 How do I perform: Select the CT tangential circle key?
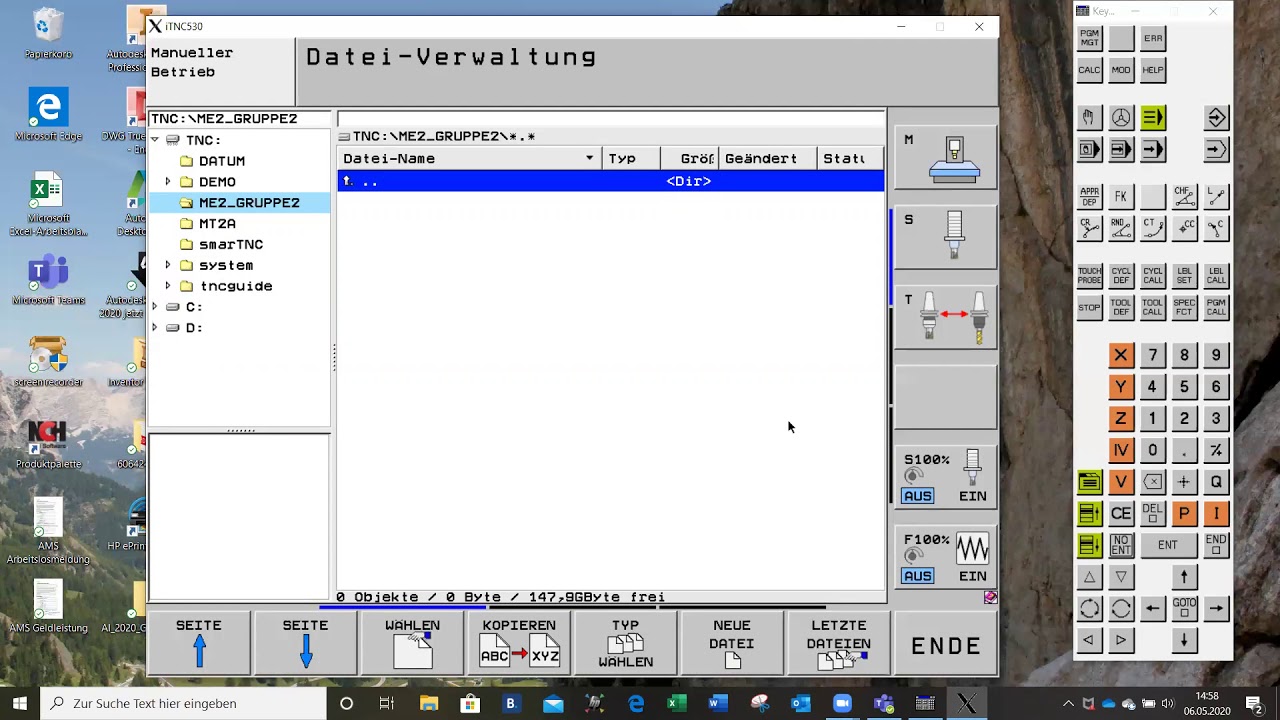pyautogui.click(x=1153, y=229)
